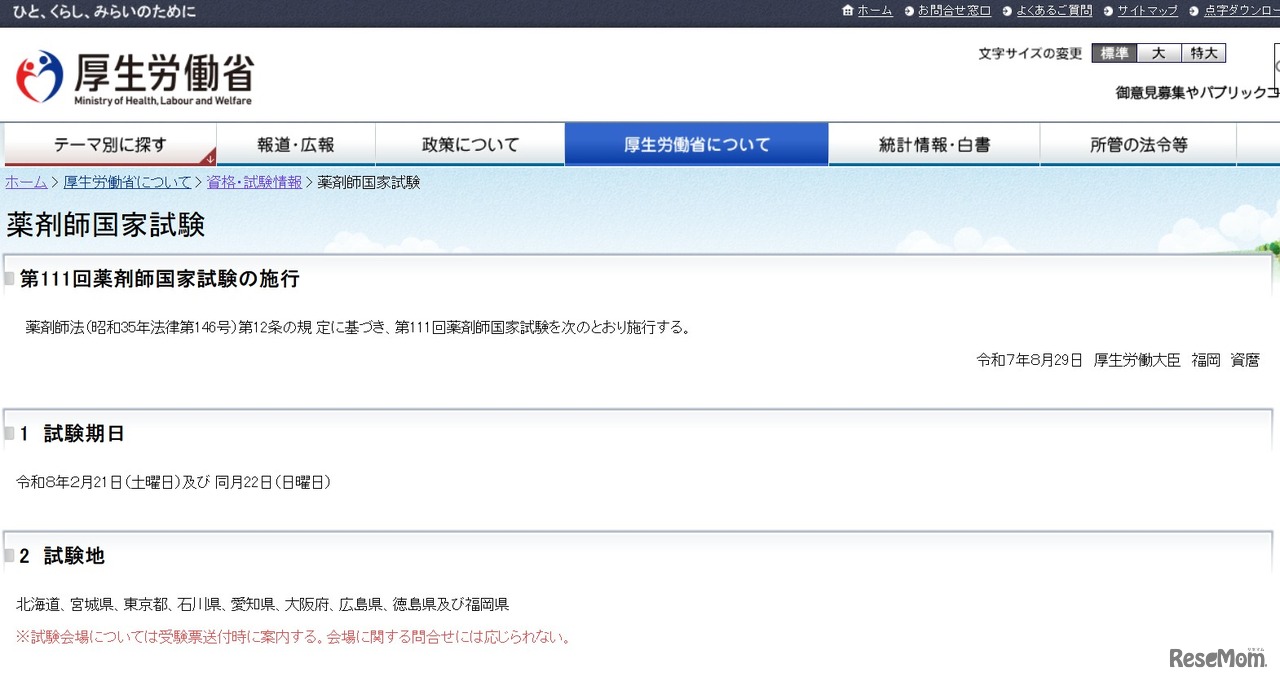Open the 報道・広報 tab
Screen dimensions: 1280x681
(296, 143)
